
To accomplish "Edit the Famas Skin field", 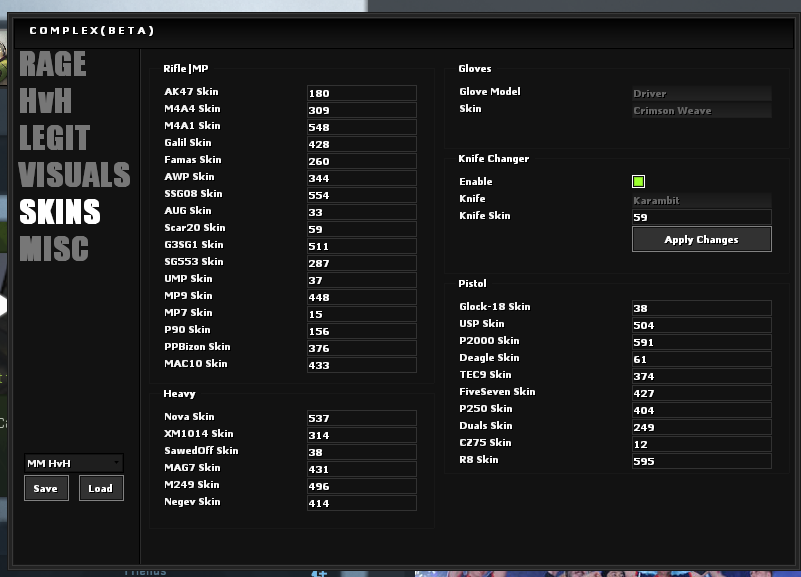I will coord(362,161).
